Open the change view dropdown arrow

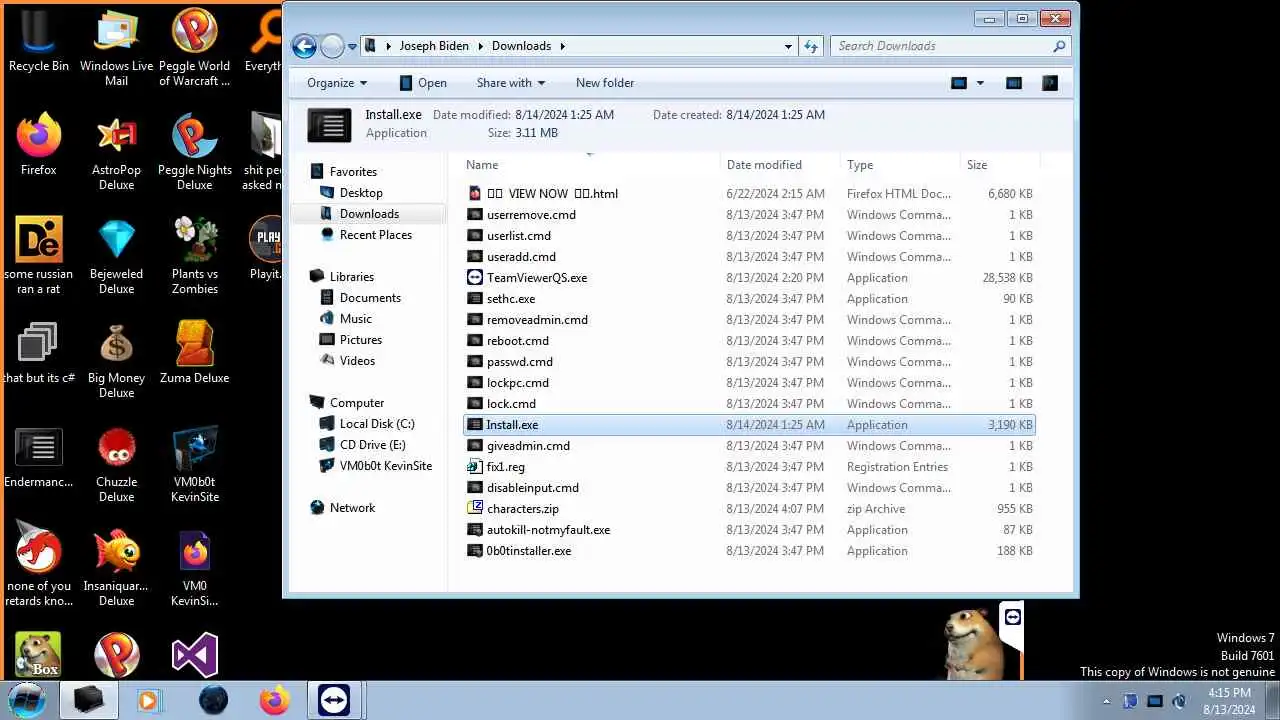click(980, 83)
